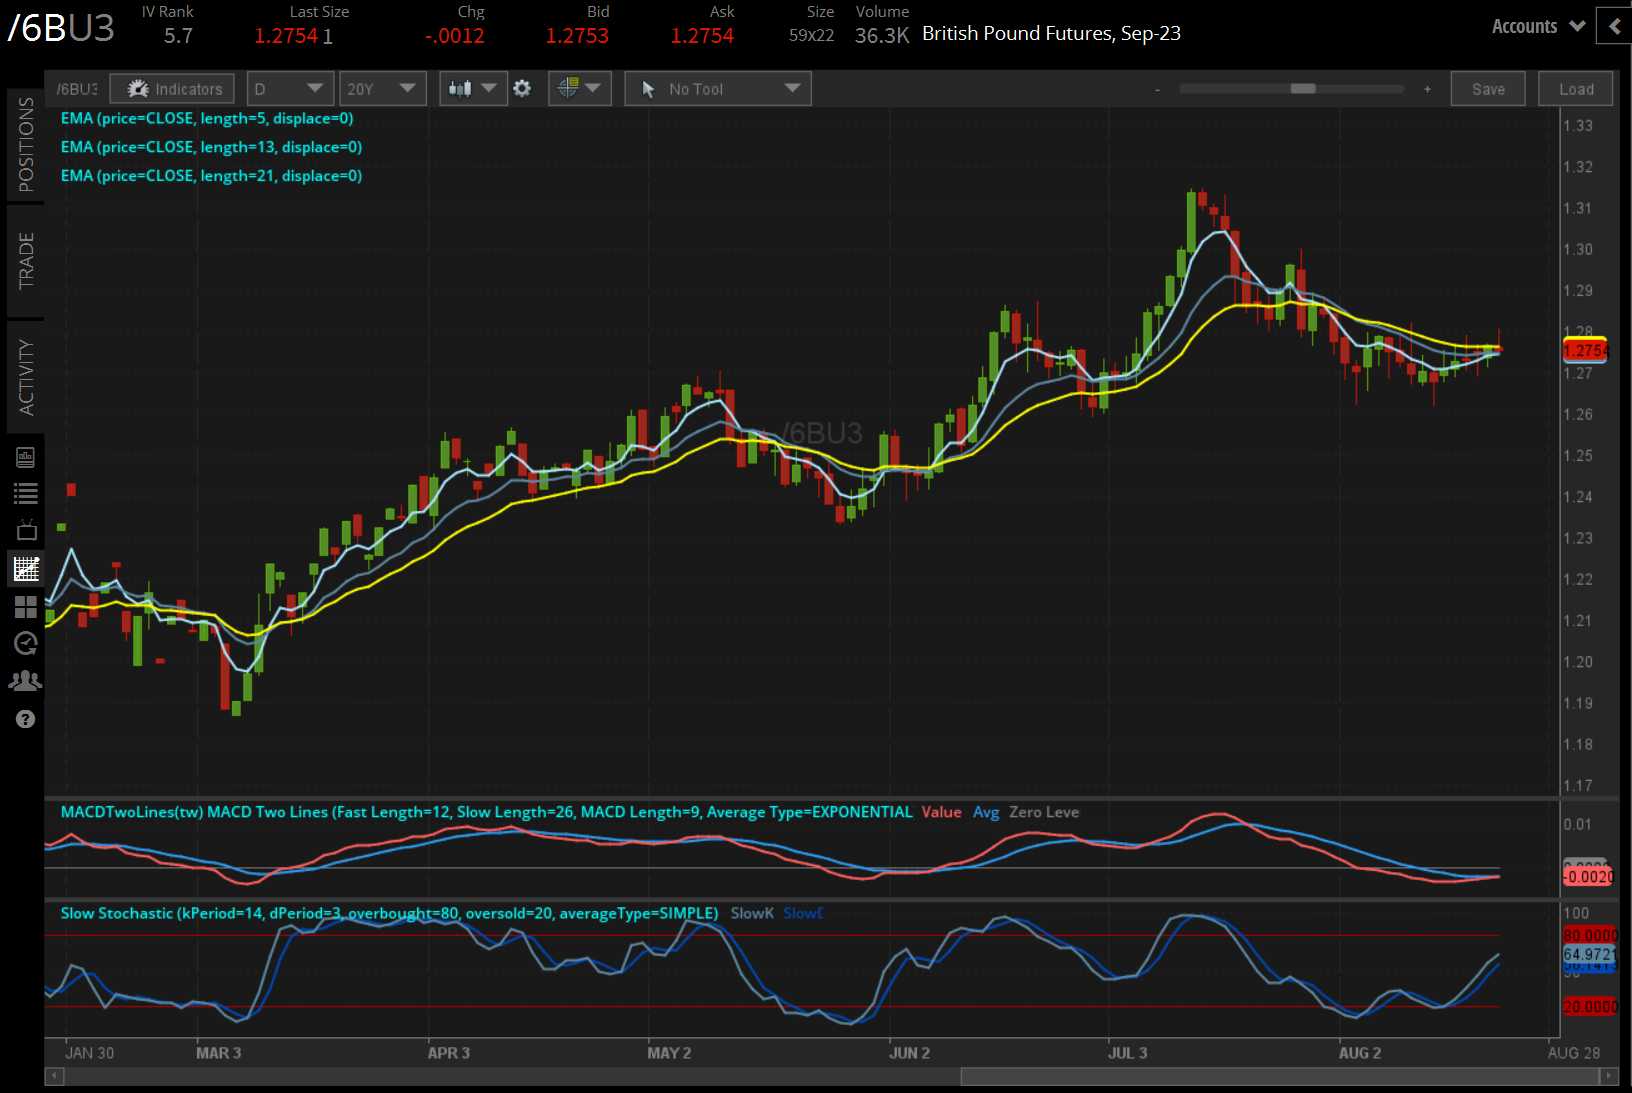Open chart settings gear icon
1632x1093 pixels.
click(522, 89)
